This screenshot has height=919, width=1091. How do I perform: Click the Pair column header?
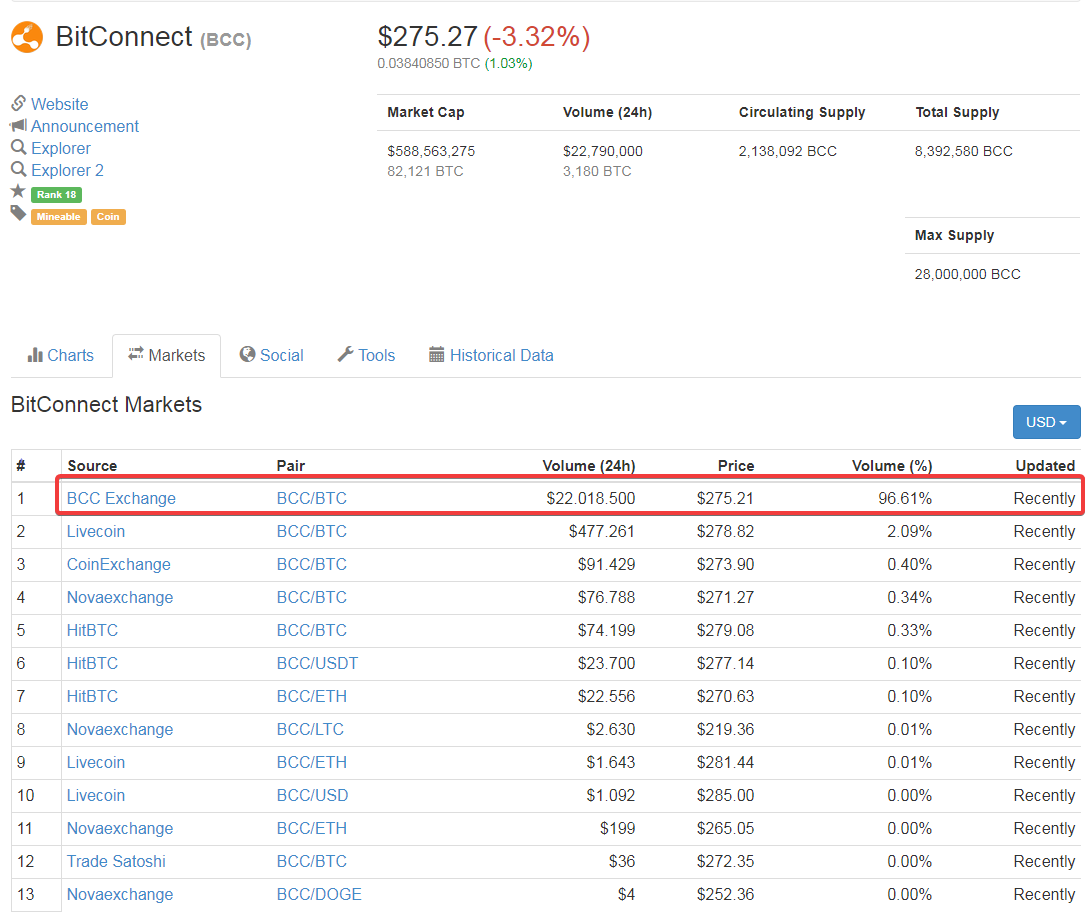tap(291, 466)
